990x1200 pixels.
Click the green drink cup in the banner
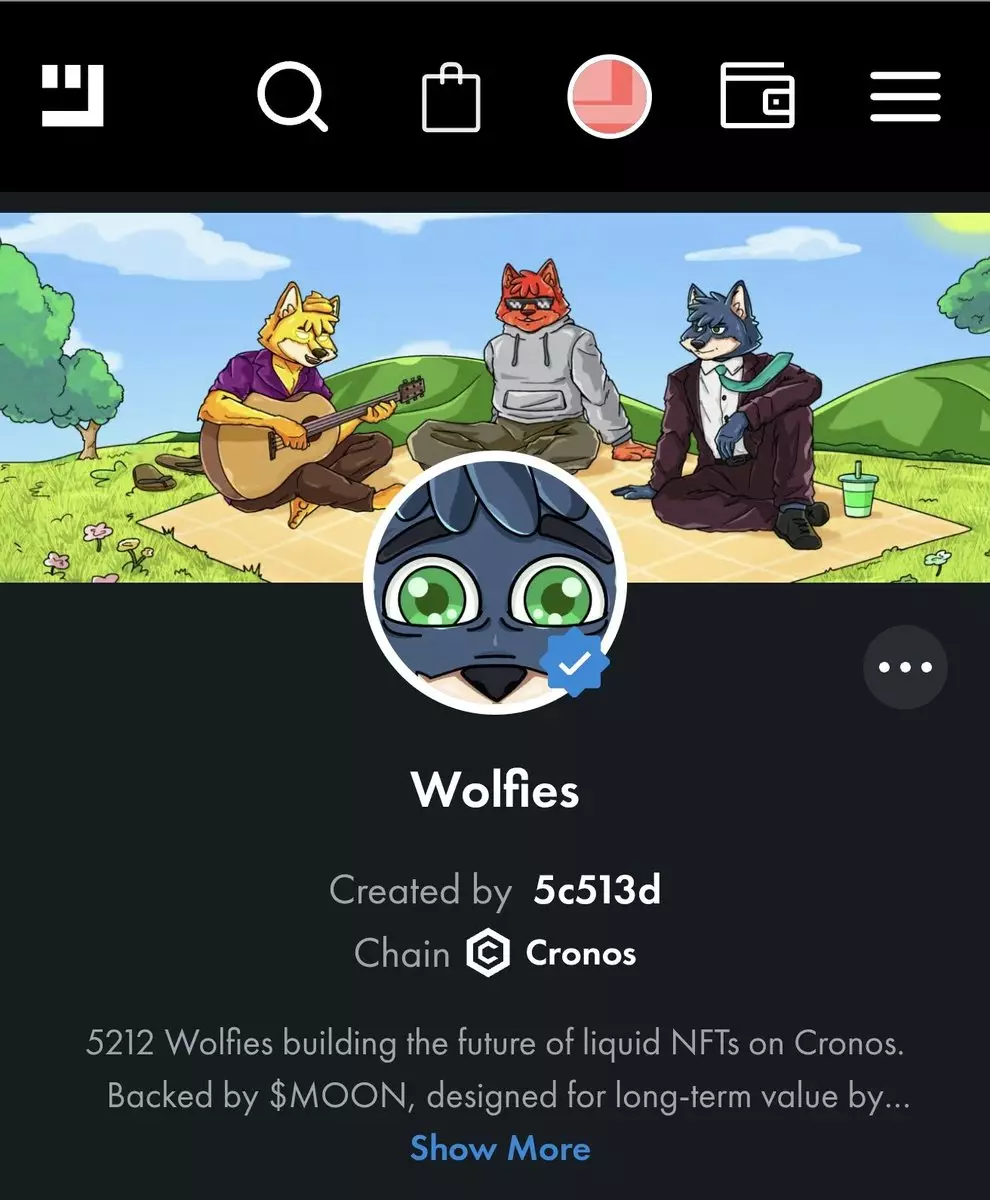pos(857,490)
